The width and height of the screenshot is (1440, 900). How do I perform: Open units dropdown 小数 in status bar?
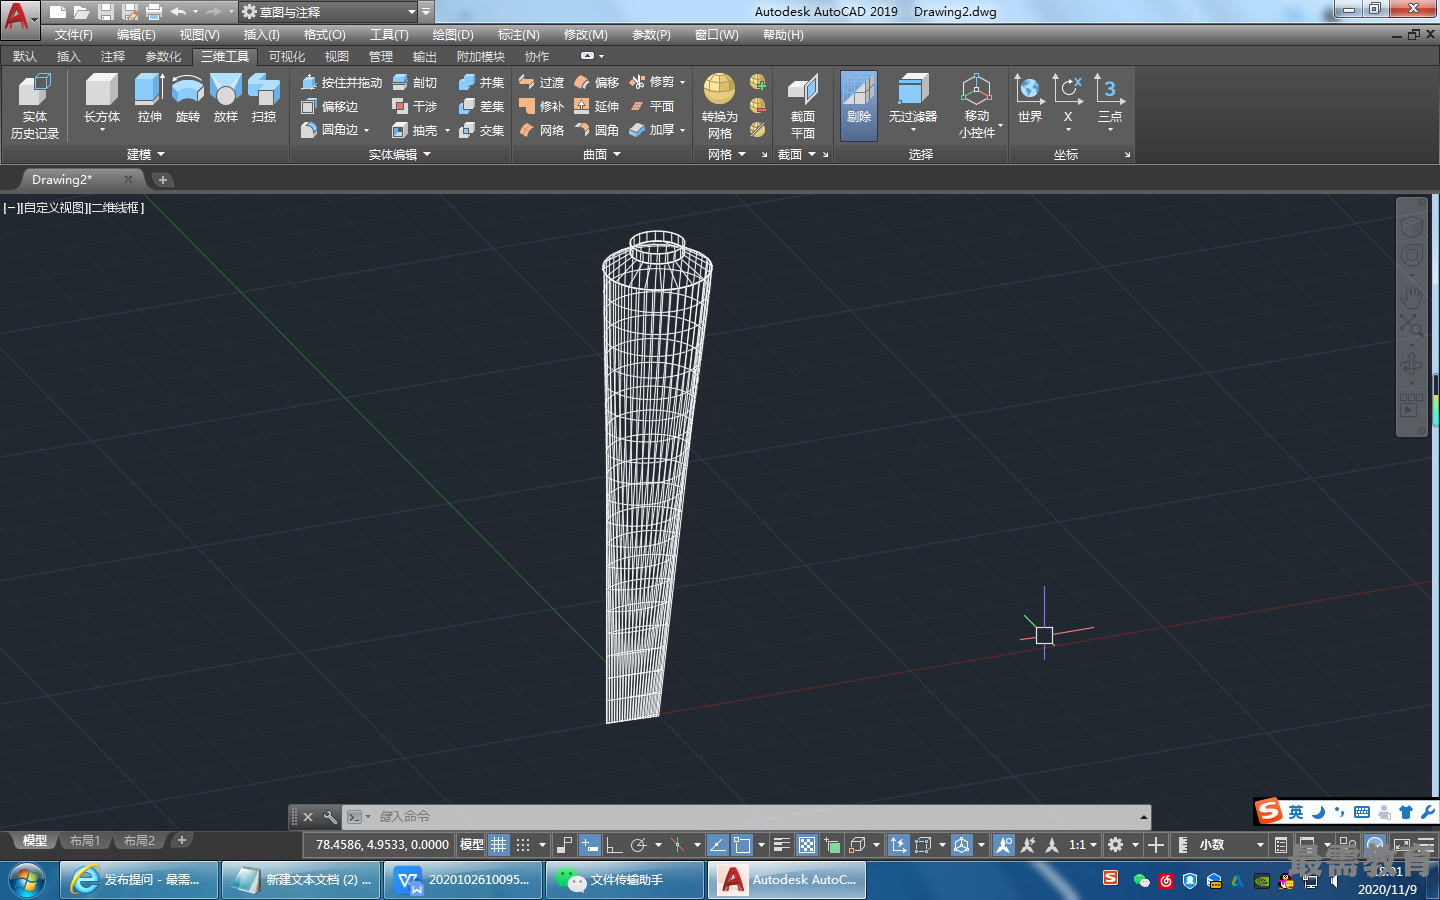(1232, 845)
